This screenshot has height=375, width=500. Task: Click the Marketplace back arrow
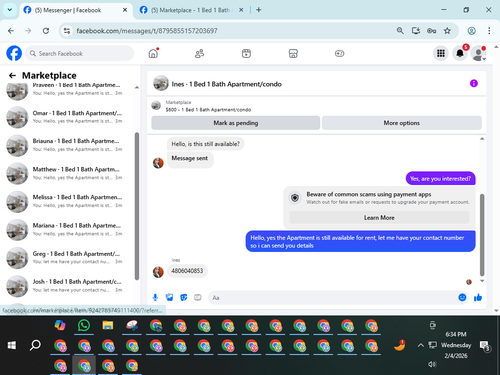click(12, 76)
